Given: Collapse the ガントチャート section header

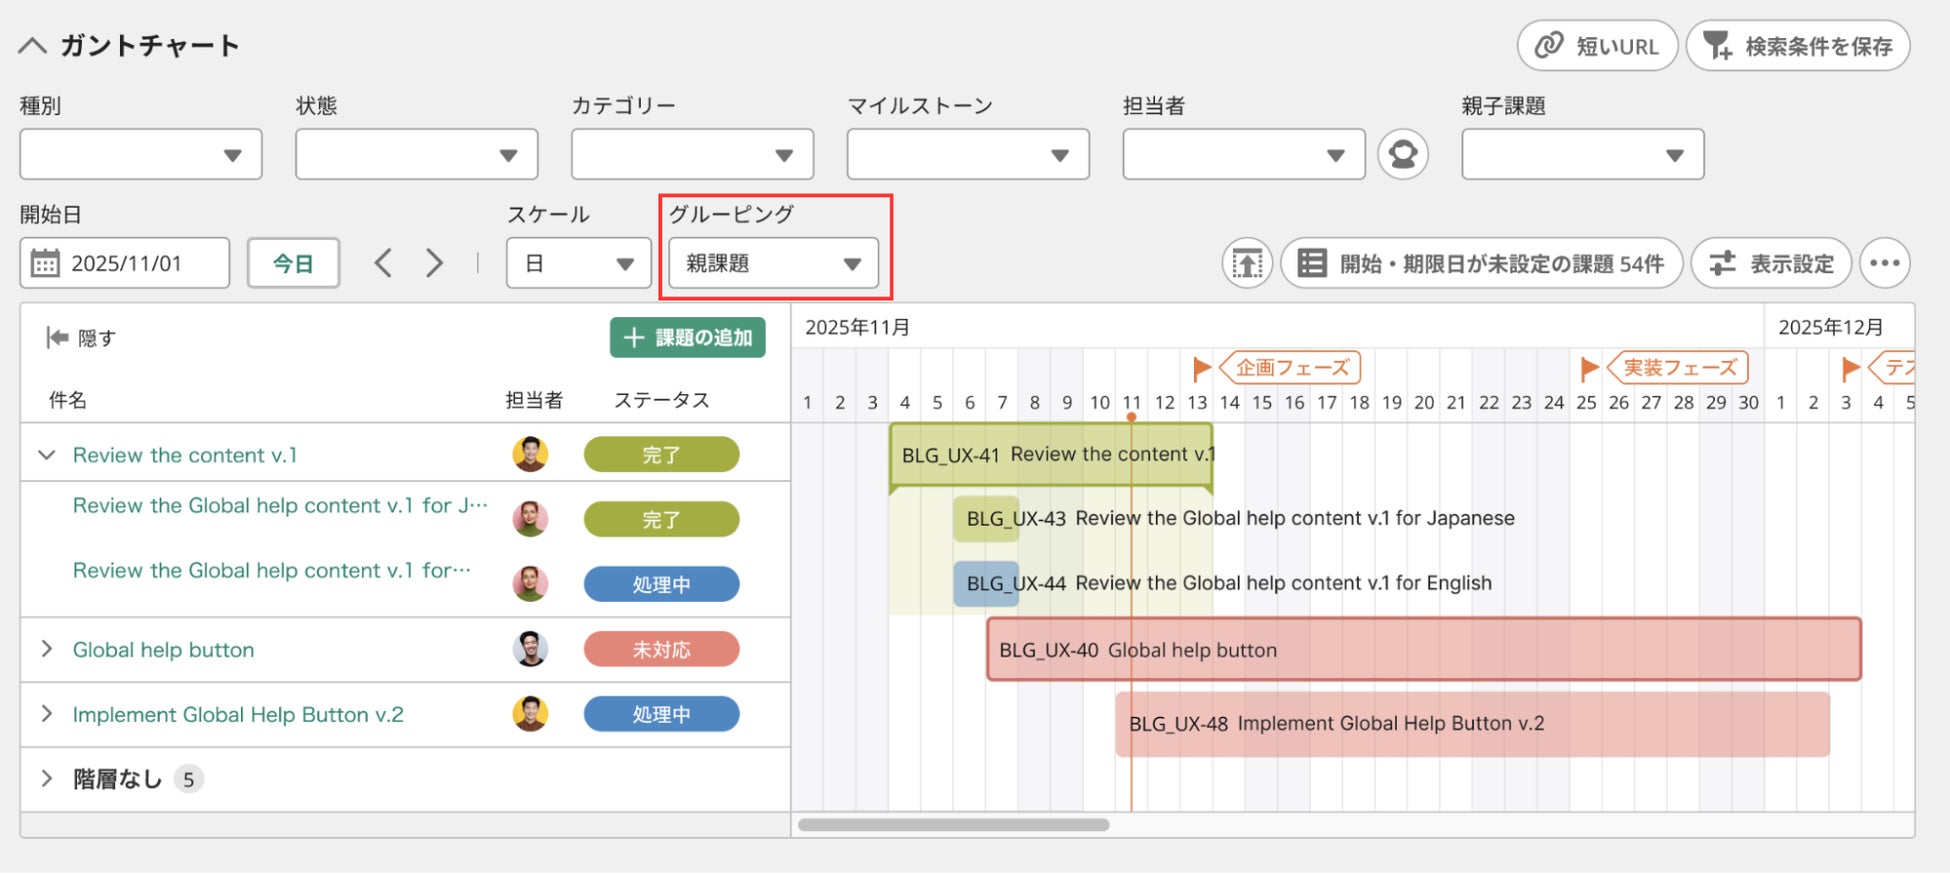Looking at the screenshot, I should (x=33, y=46).
